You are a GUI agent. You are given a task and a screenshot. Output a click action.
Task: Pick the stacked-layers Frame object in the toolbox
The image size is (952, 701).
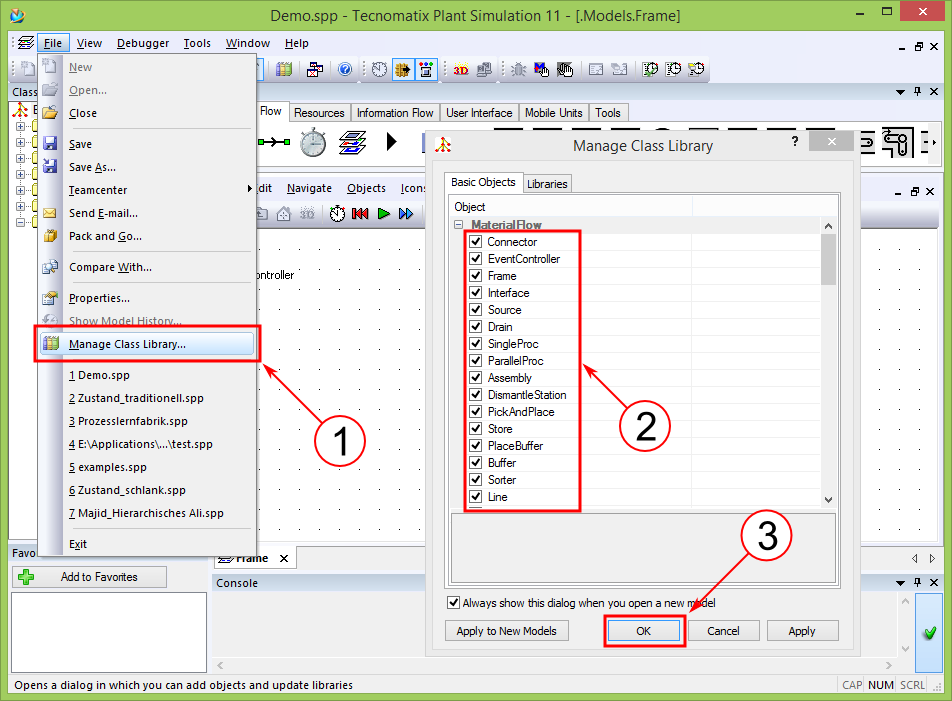[352, 142]
